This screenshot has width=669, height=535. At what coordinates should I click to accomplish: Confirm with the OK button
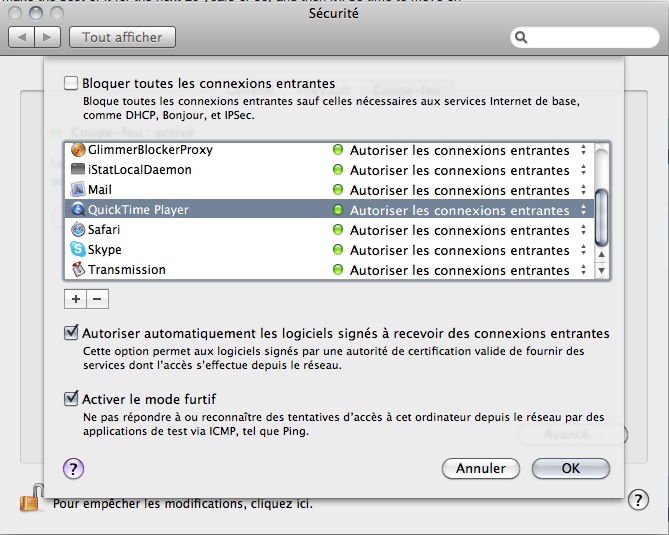coord(570,468)
